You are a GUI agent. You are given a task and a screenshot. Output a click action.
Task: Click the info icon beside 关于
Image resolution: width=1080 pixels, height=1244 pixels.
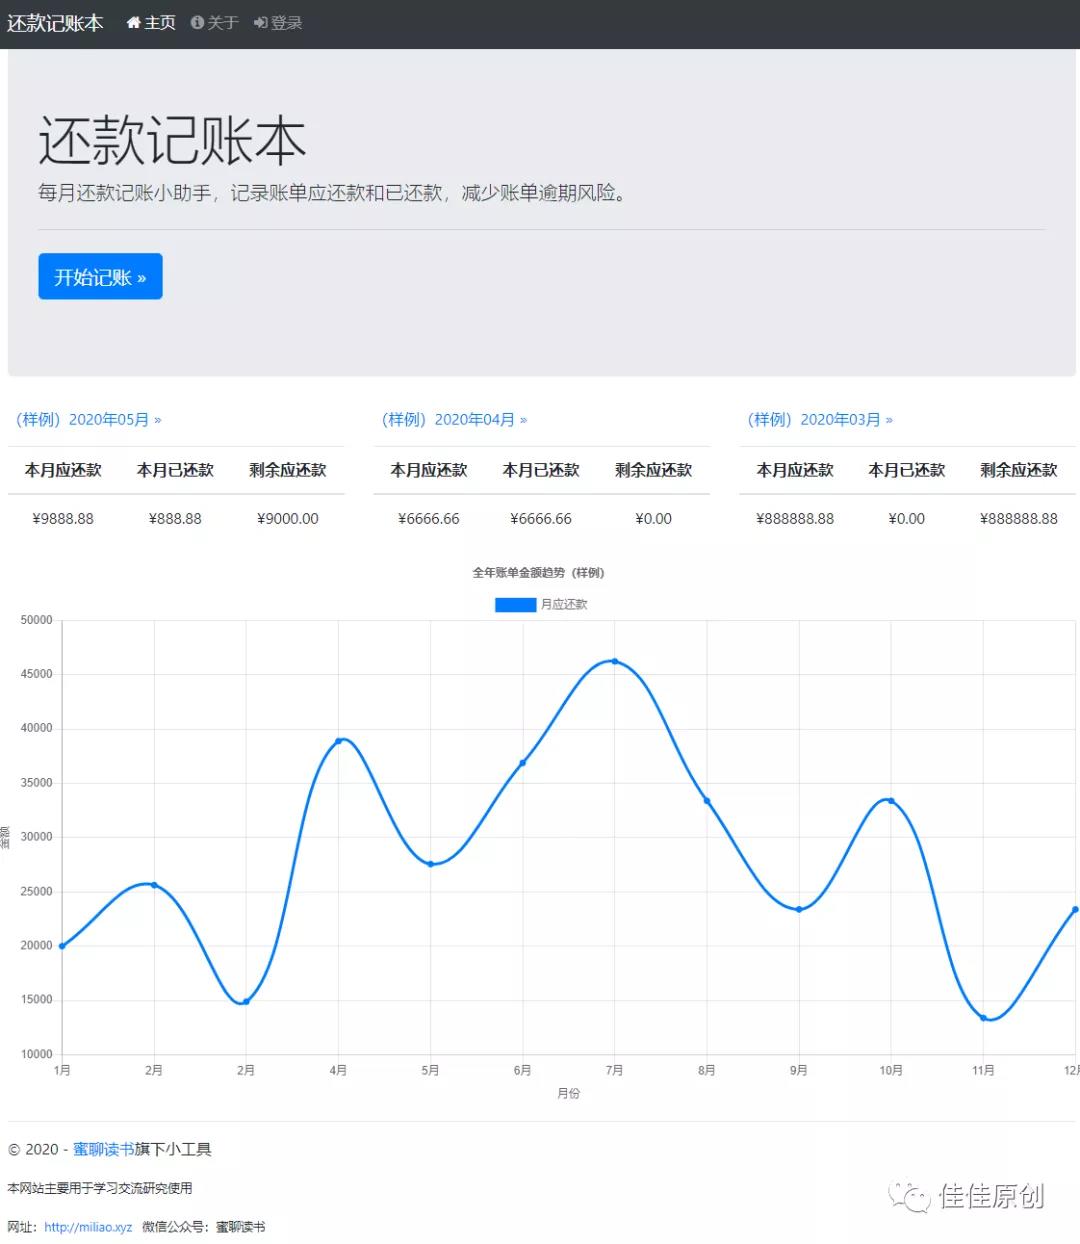[x=197, y=23]
